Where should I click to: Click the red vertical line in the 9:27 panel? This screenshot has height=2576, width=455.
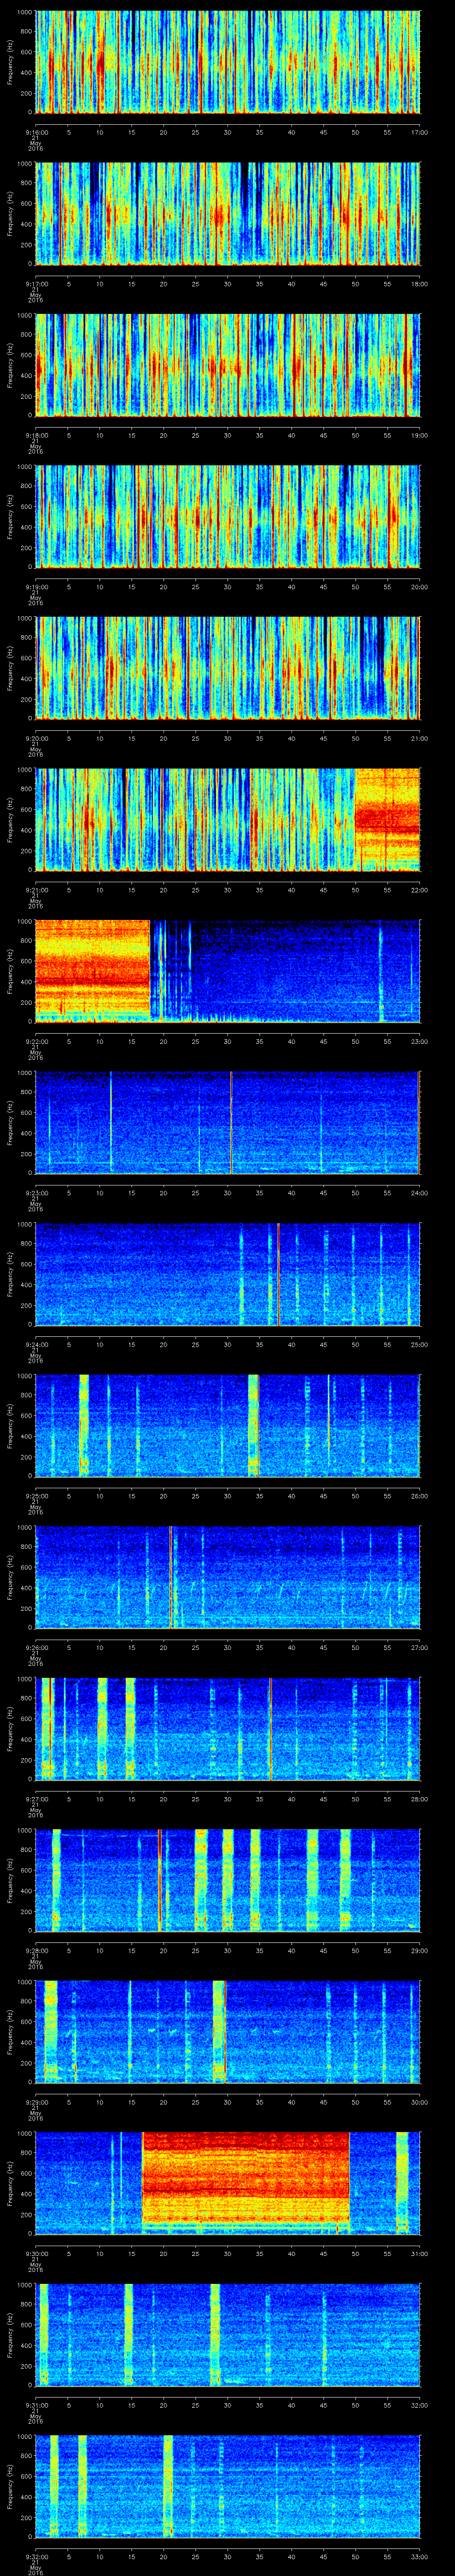tap(270, 1728)
